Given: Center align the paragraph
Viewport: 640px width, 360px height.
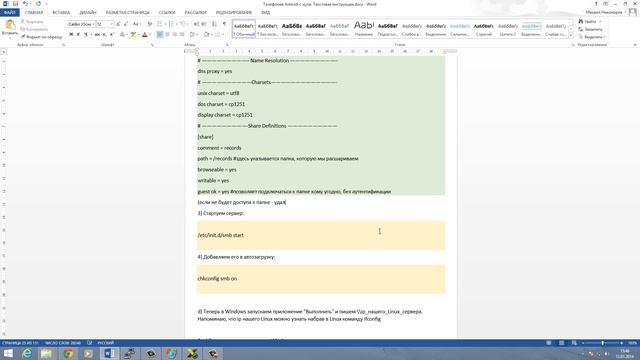Looking at the screenshot, I should pos(167,35).
